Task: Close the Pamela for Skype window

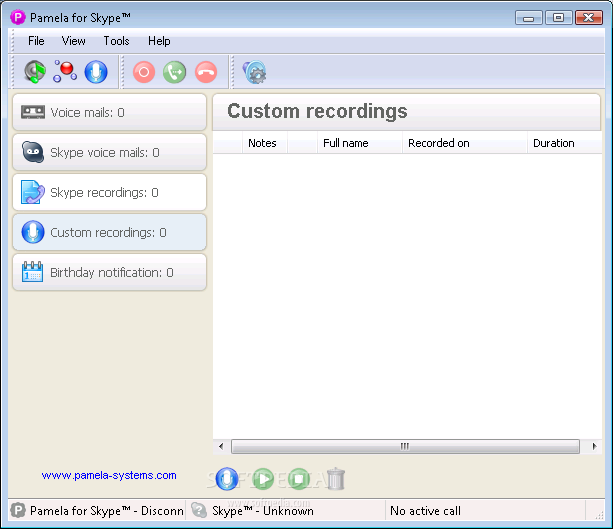Action: tap(589, 18)
